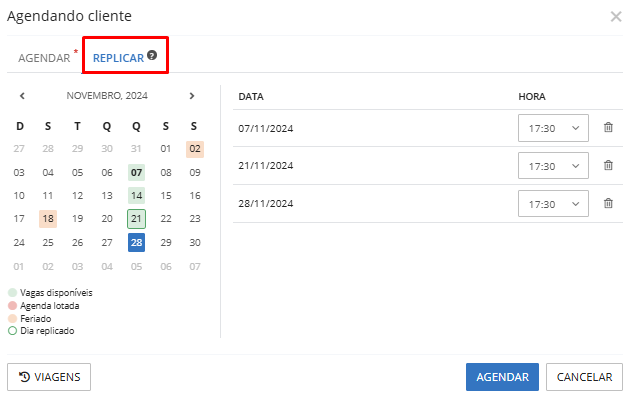Switch to the AGENDAR tab

pyautogui.click(x=44, y=58)
